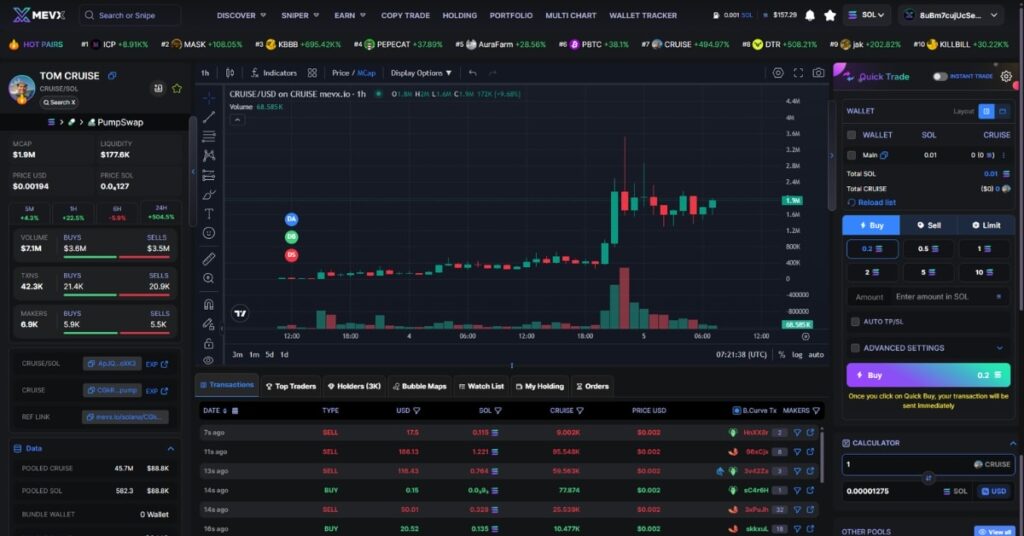Check the select-all WALLET header checkbox

(851, 135)
